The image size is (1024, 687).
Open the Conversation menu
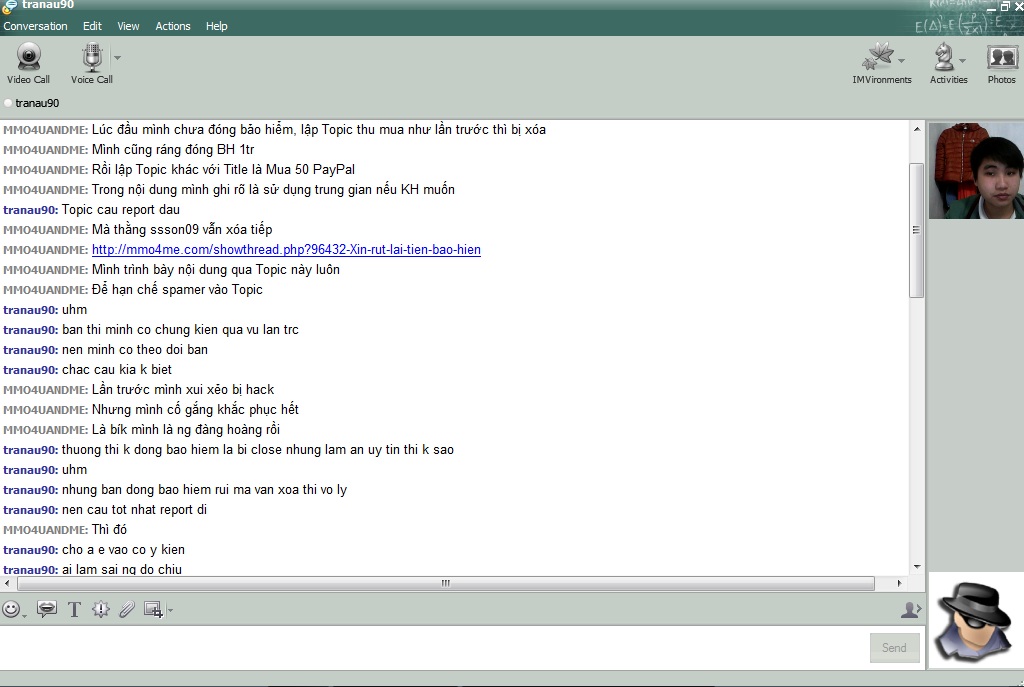point(35,26)
